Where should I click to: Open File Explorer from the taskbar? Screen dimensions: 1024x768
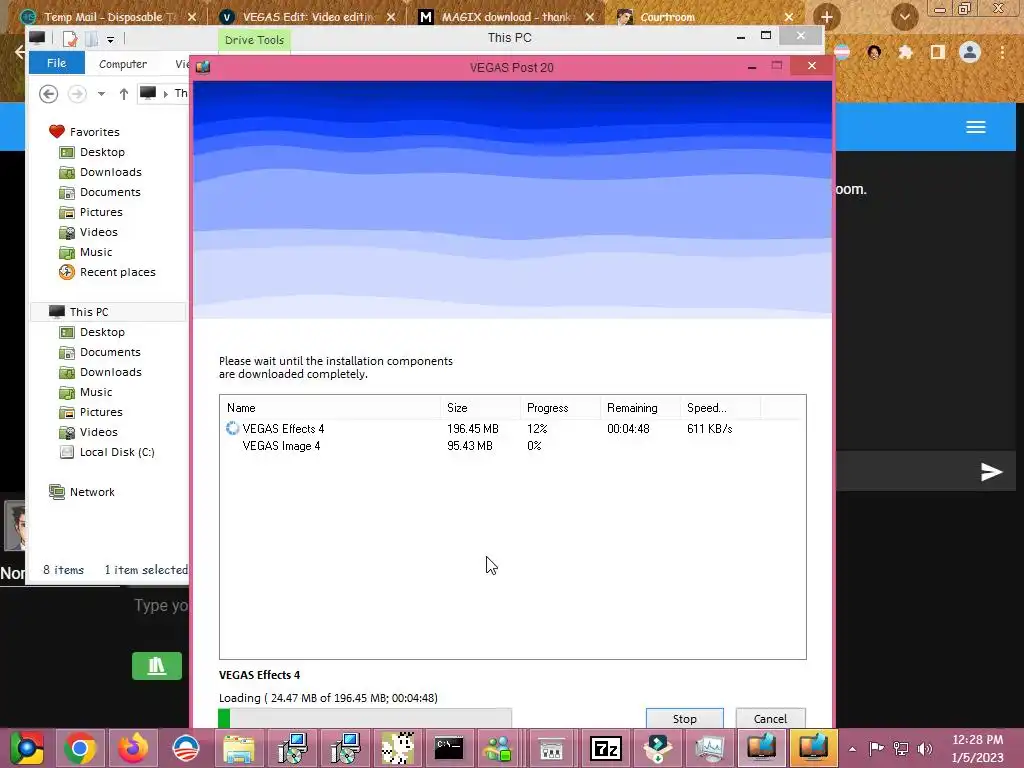(x=239, y=748)
